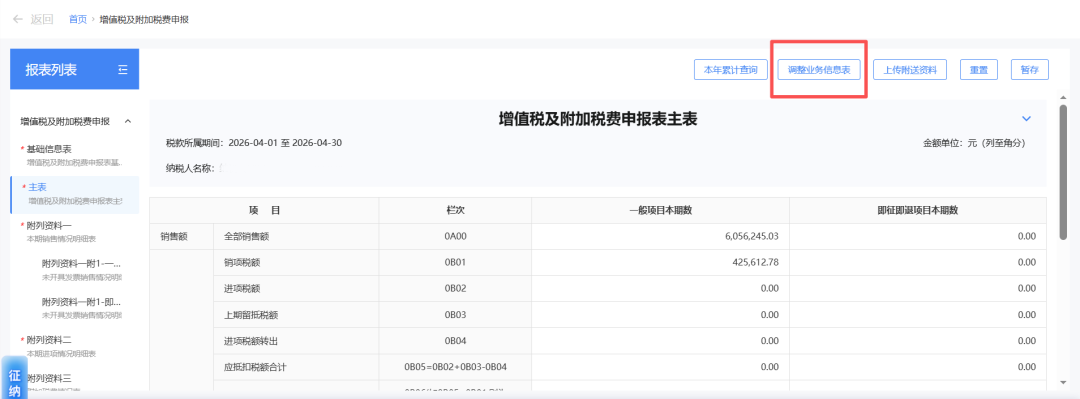Screen dimensions: 1080x399
Task: Click the 即征即退项目本期数 column header
Action: (x=918, y=211)
